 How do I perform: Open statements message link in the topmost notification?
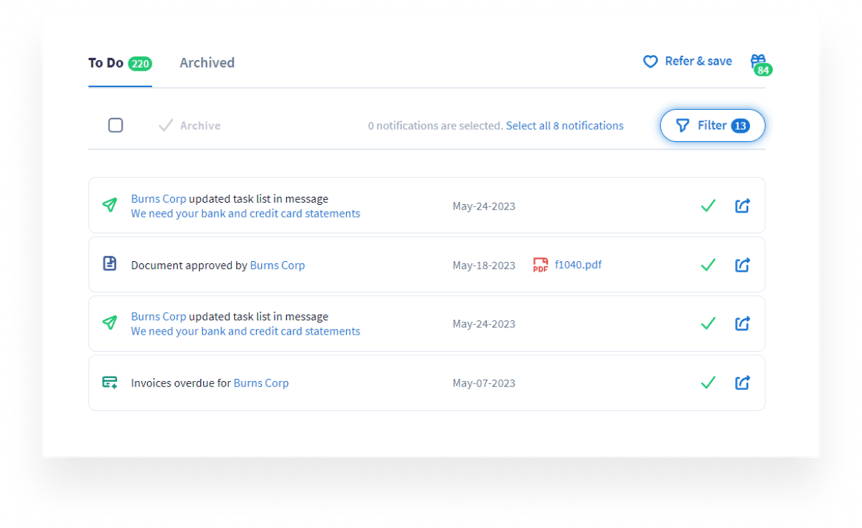(x=245, y=213)
